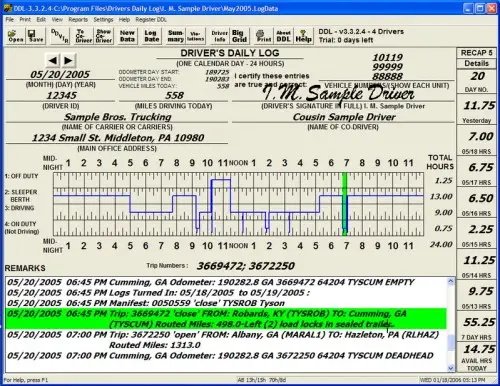Click the To Co-Driver toolbar button
Image resolution: width=500 pixels, height=386 pixels.
[84, 36]
